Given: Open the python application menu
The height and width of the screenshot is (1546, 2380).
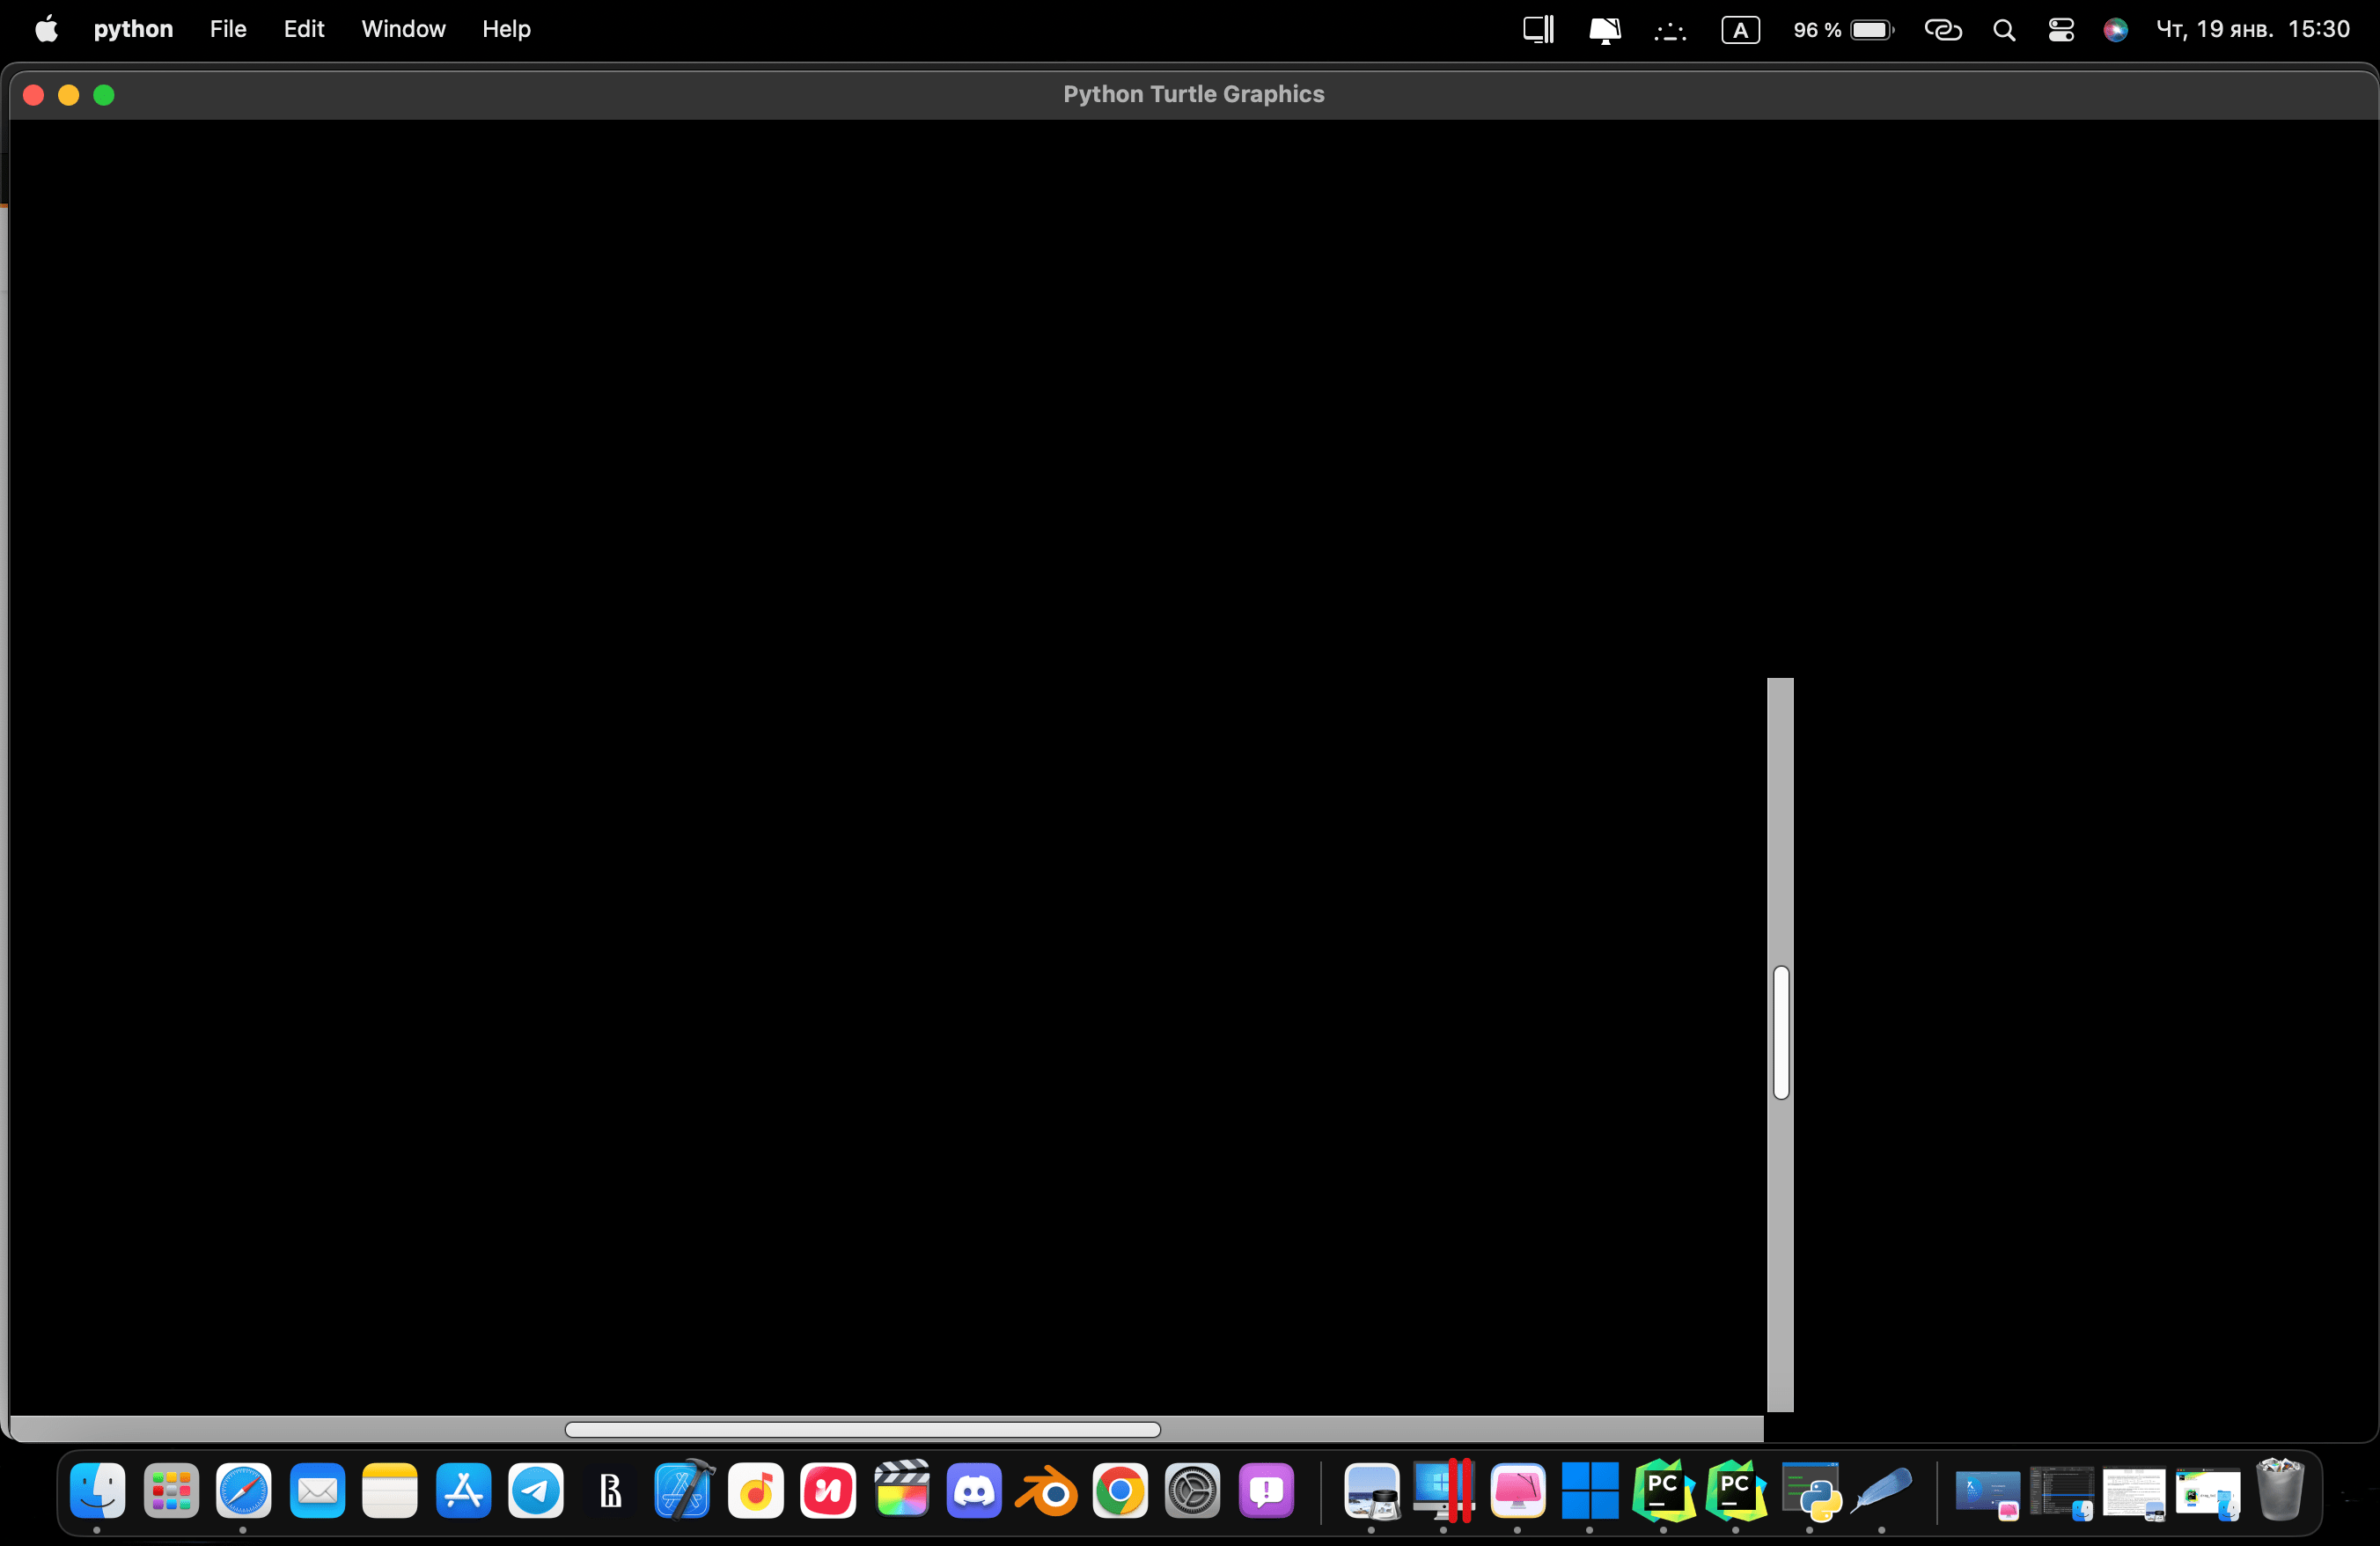Looking at the screenshot, I should click(133, 29).
